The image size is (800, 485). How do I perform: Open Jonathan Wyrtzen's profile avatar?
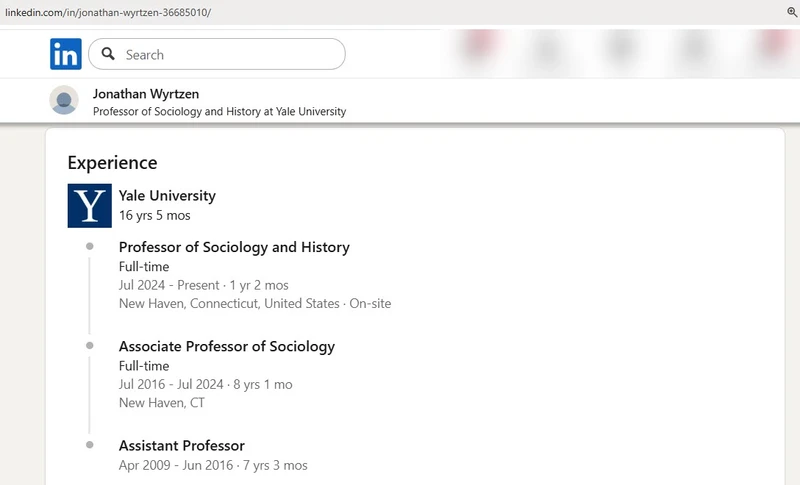click(x=64, y=100)
